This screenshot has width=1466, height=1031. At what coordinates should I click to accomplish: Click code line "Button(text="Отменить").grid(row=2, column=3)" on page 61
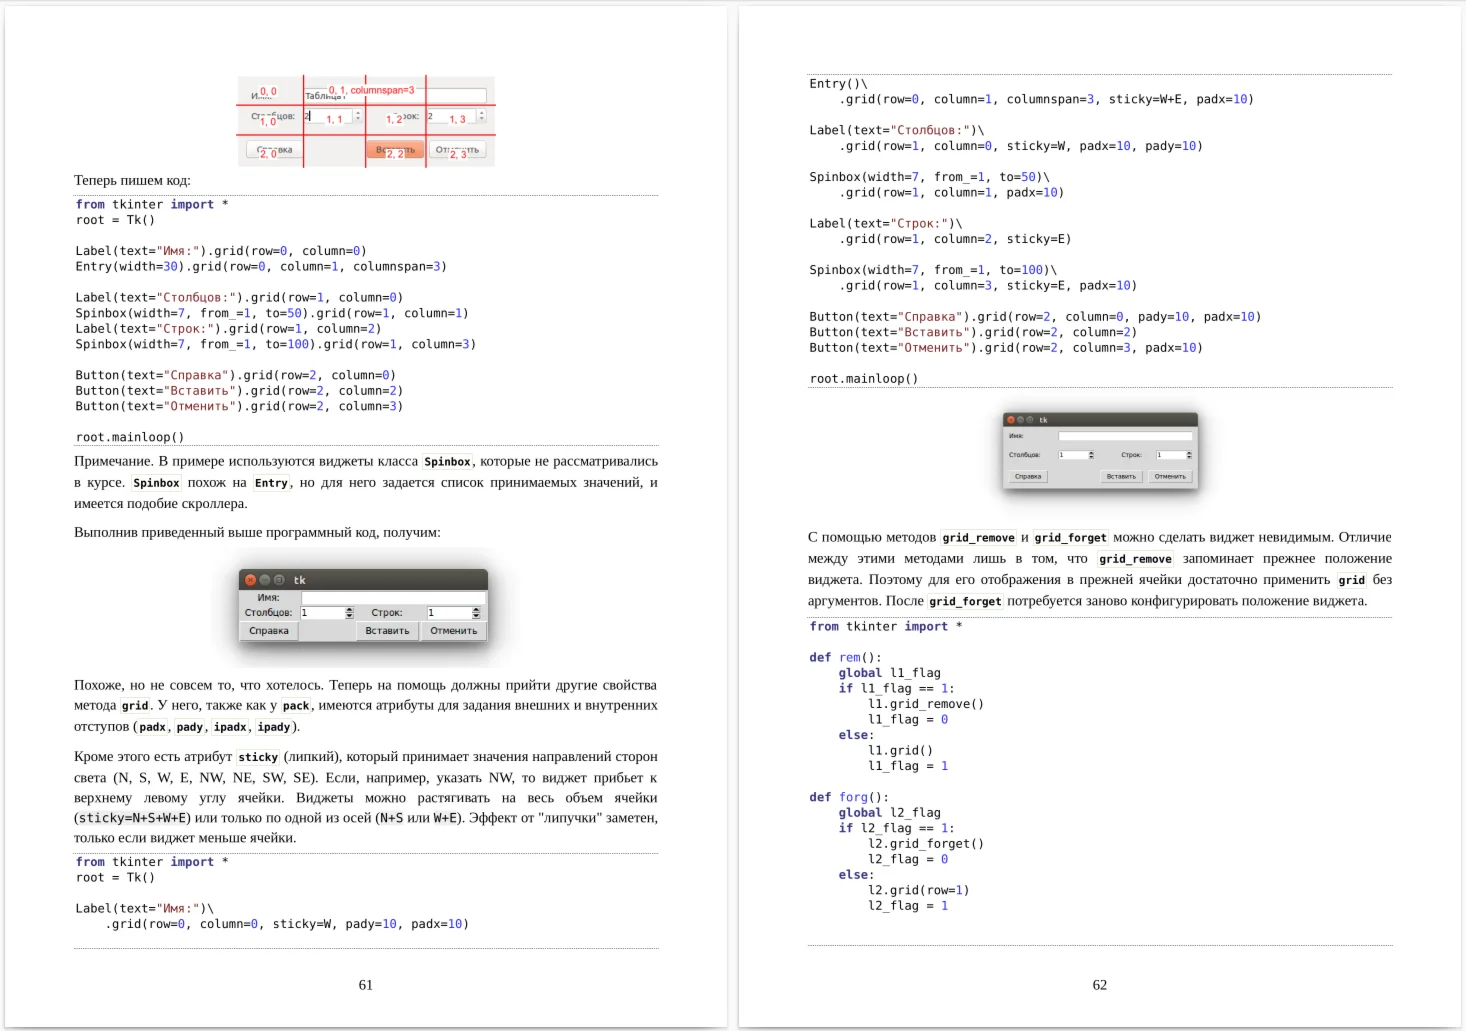239,407
